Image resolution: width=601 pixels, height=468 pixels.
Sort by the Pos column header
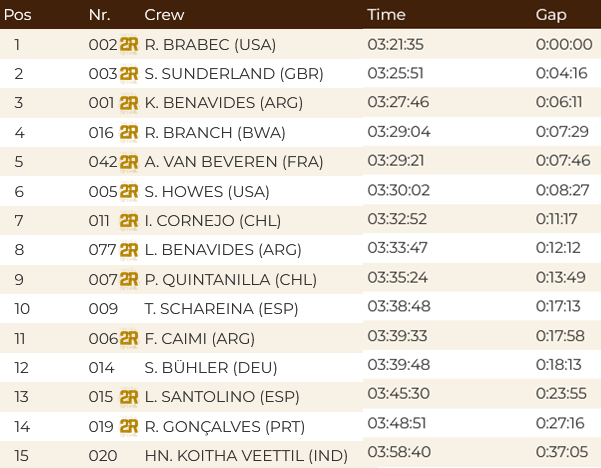tap(16, 14)
